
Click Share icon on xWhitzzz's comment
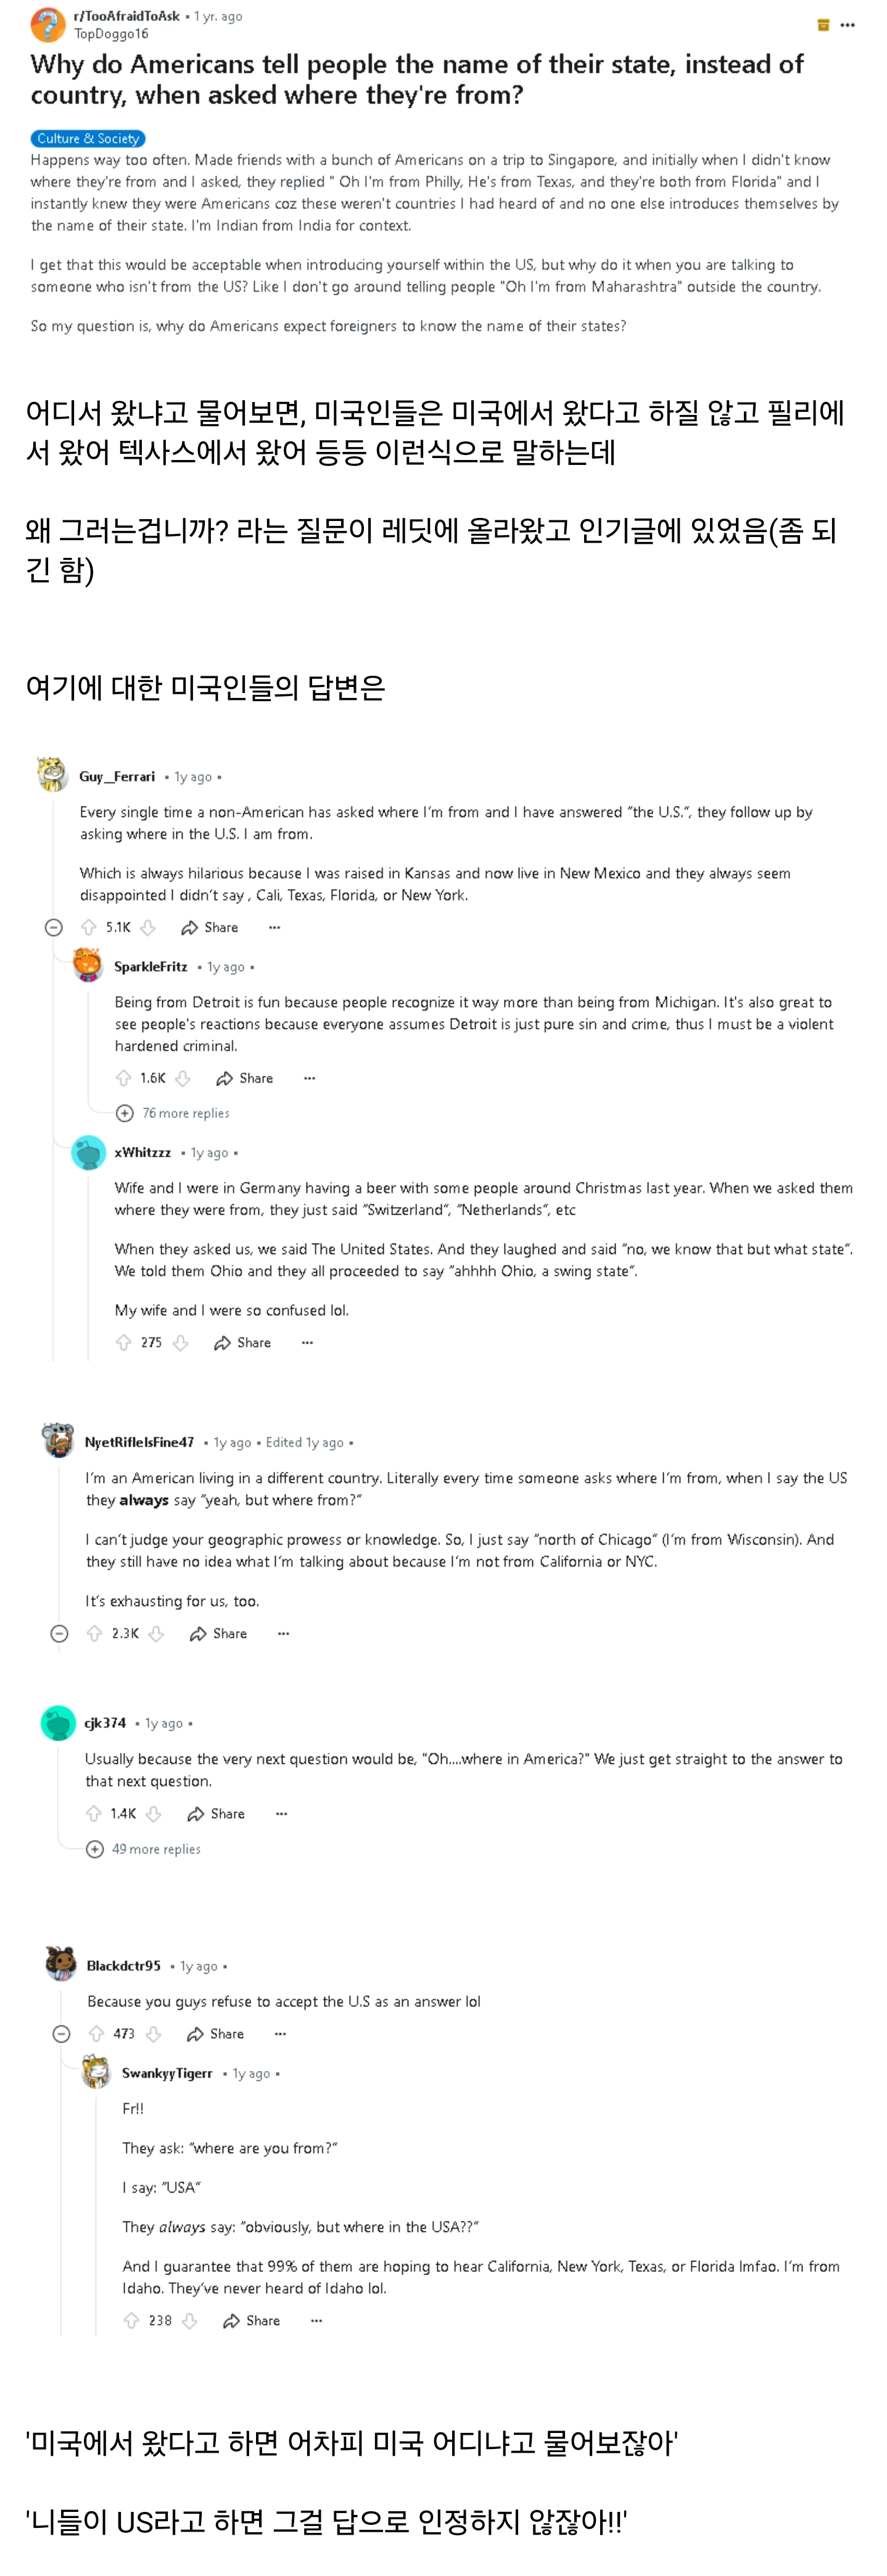[x=222, y=1342]
